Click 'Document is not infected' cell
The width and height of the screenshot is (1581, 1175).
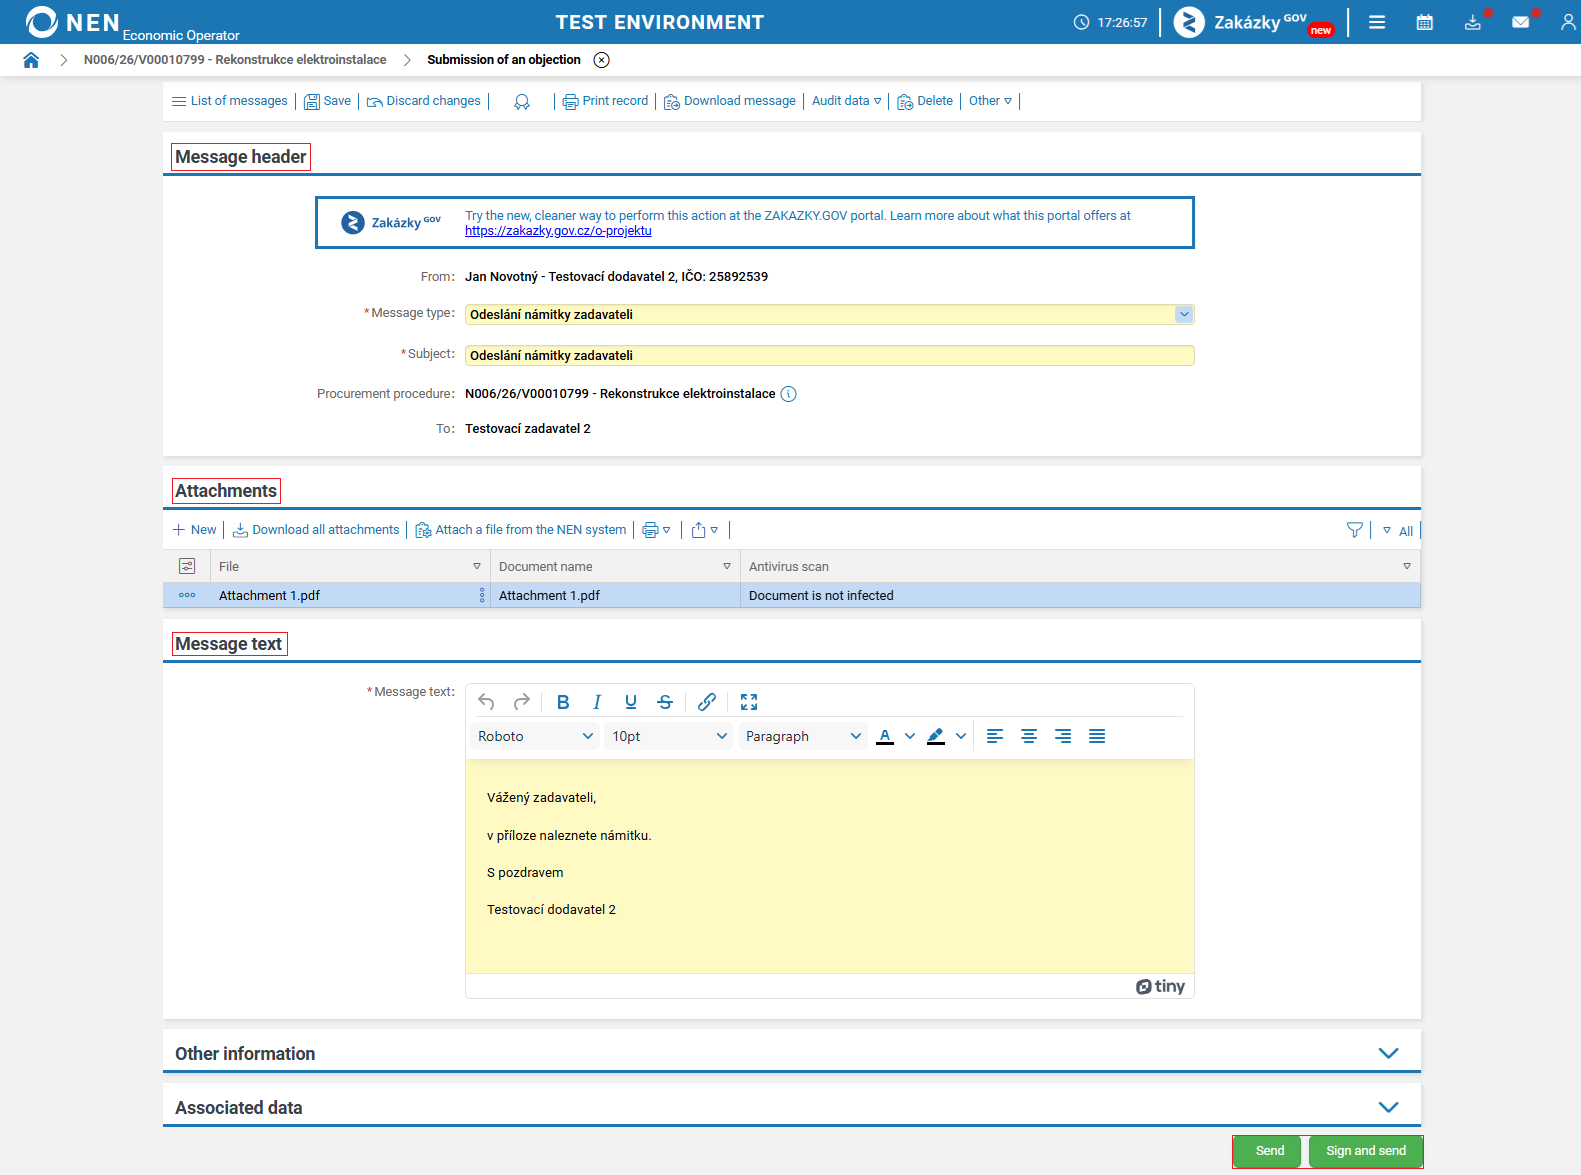(821, 595)
